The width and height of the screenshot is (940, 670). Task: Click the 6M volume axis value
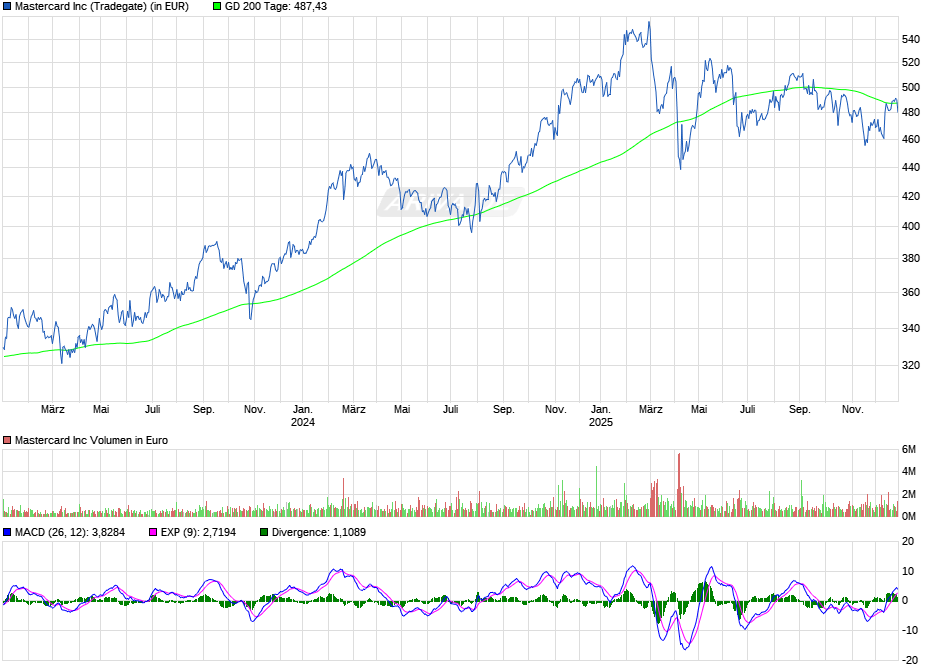point(909,449)
